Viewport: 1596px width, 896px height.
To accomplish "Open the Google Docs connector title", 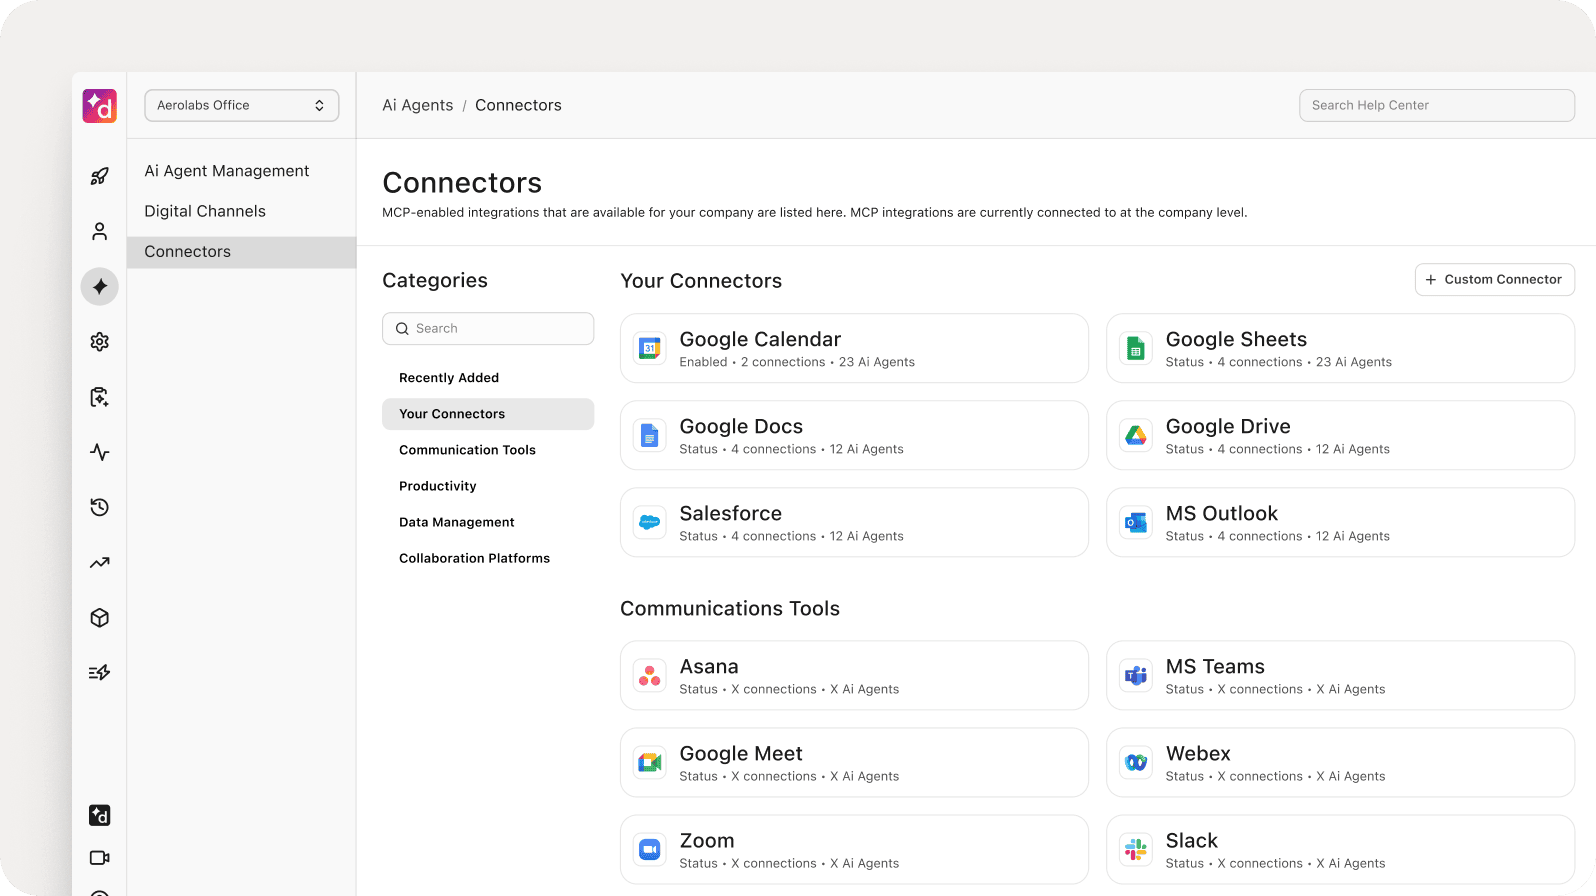I will click(741, 427).
